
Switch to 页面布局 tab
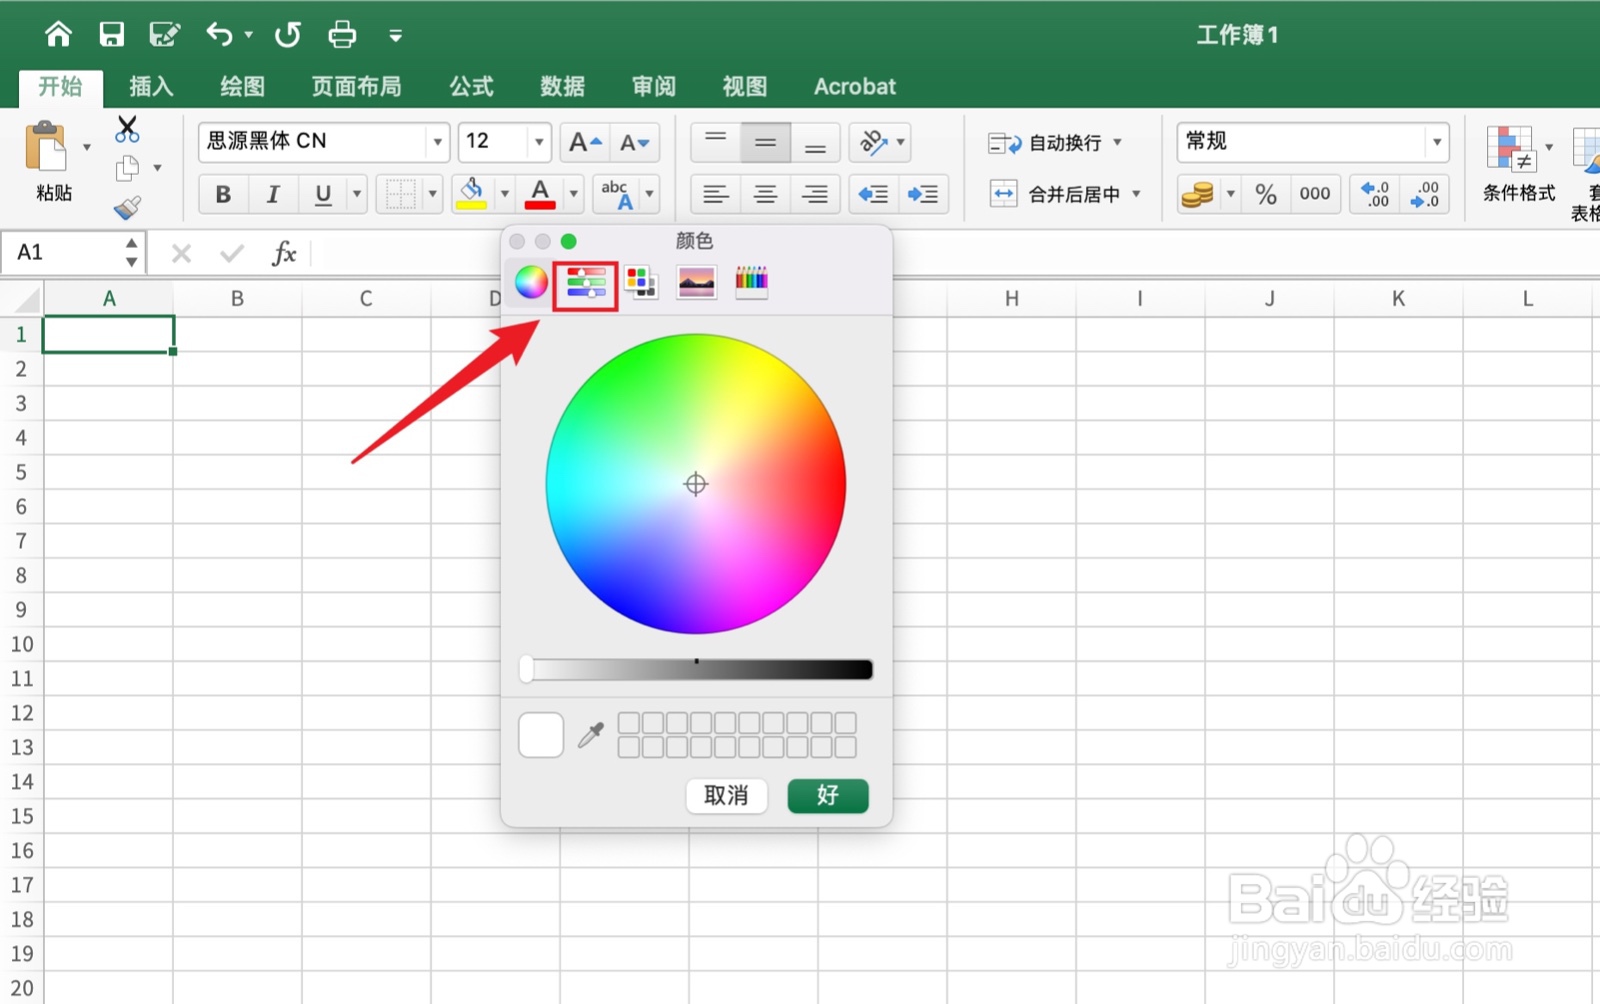(356, 87)
